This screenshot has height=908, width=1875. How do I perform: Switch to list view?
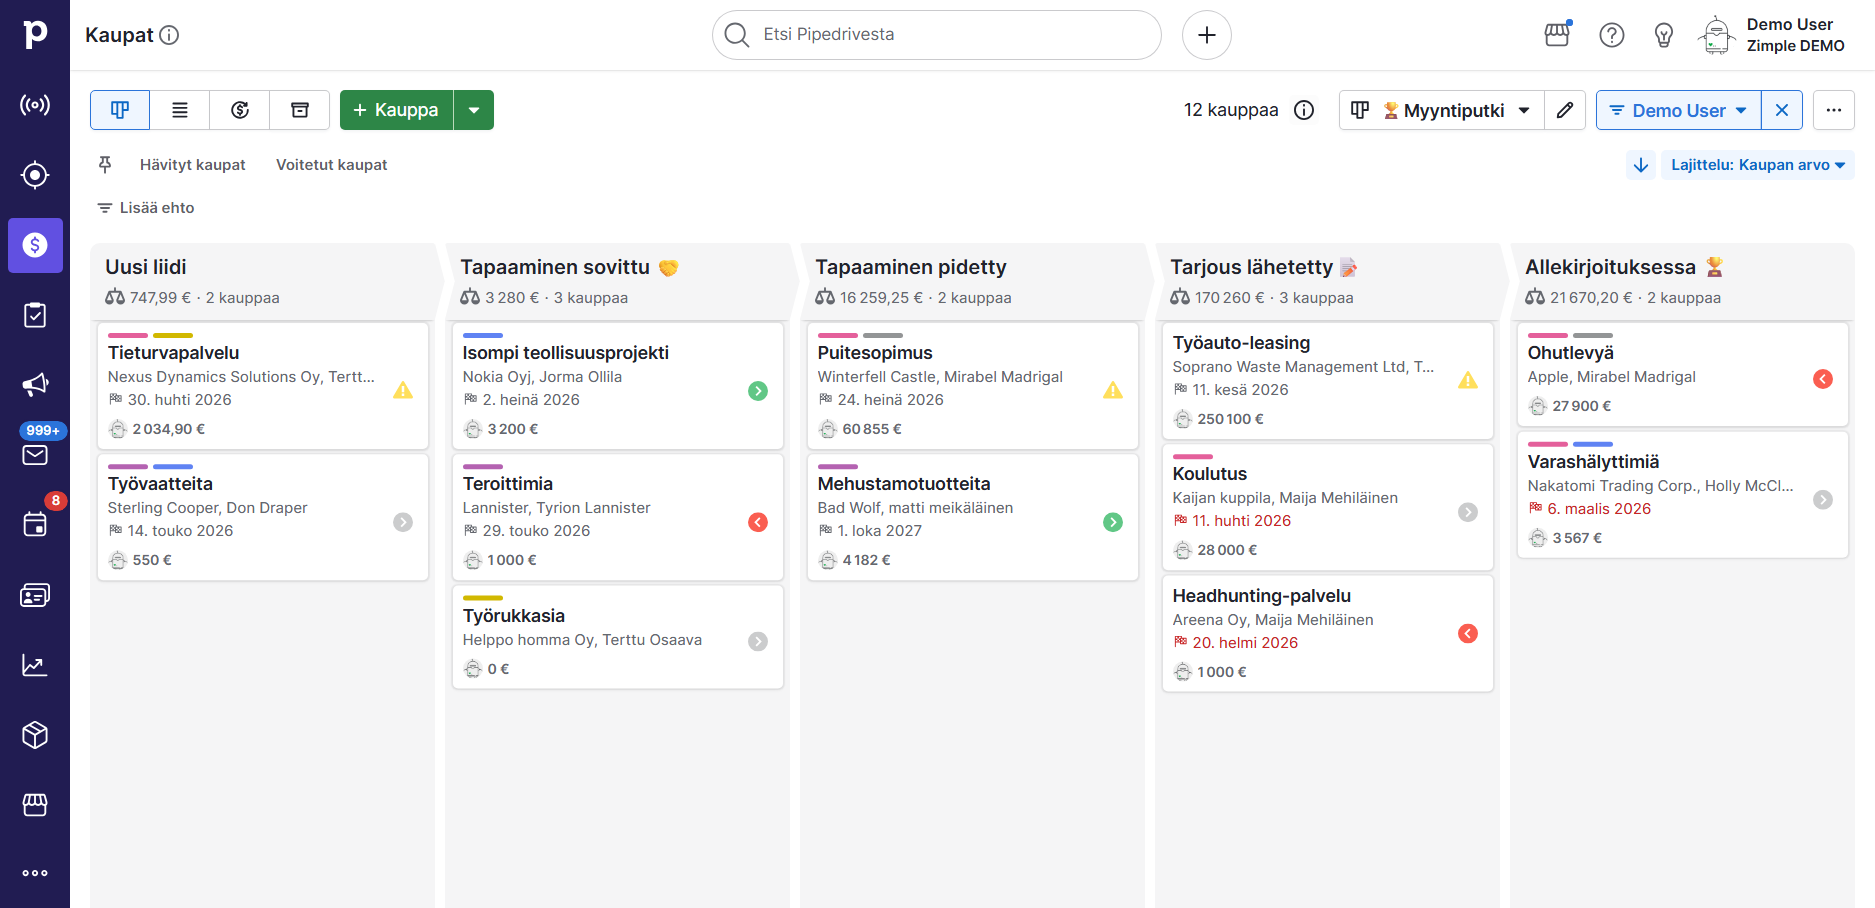[180, 110]
